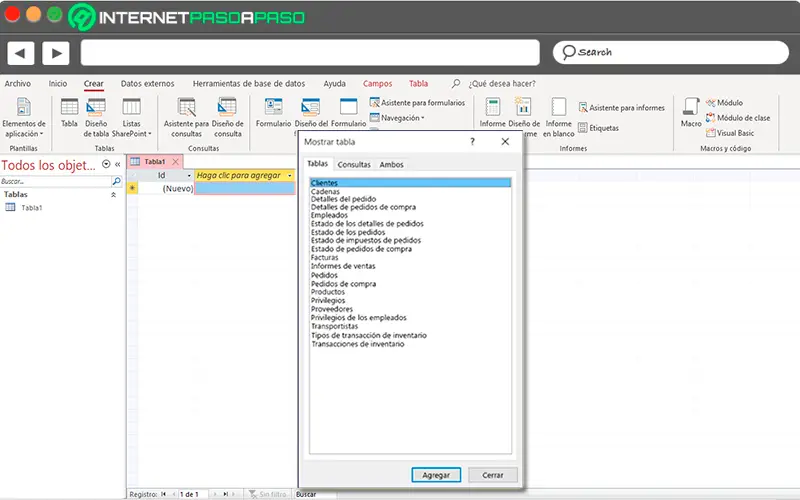Select the Consultas tab in dialog
800x500 pixels.
(x=354, y=164)
